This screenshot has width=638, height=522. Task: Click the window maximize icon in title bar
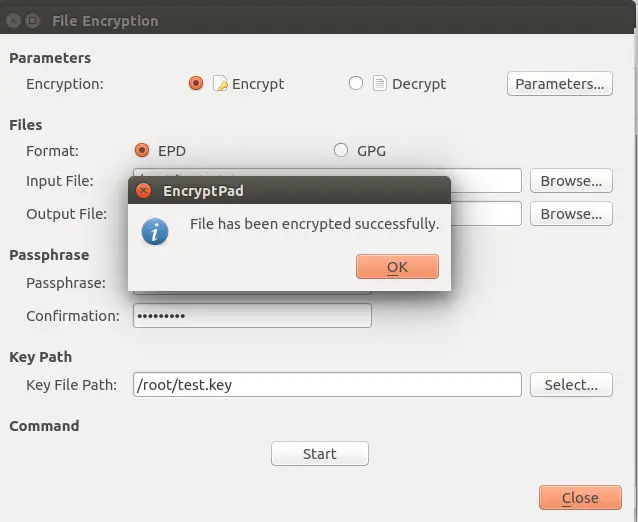point(33,20)
